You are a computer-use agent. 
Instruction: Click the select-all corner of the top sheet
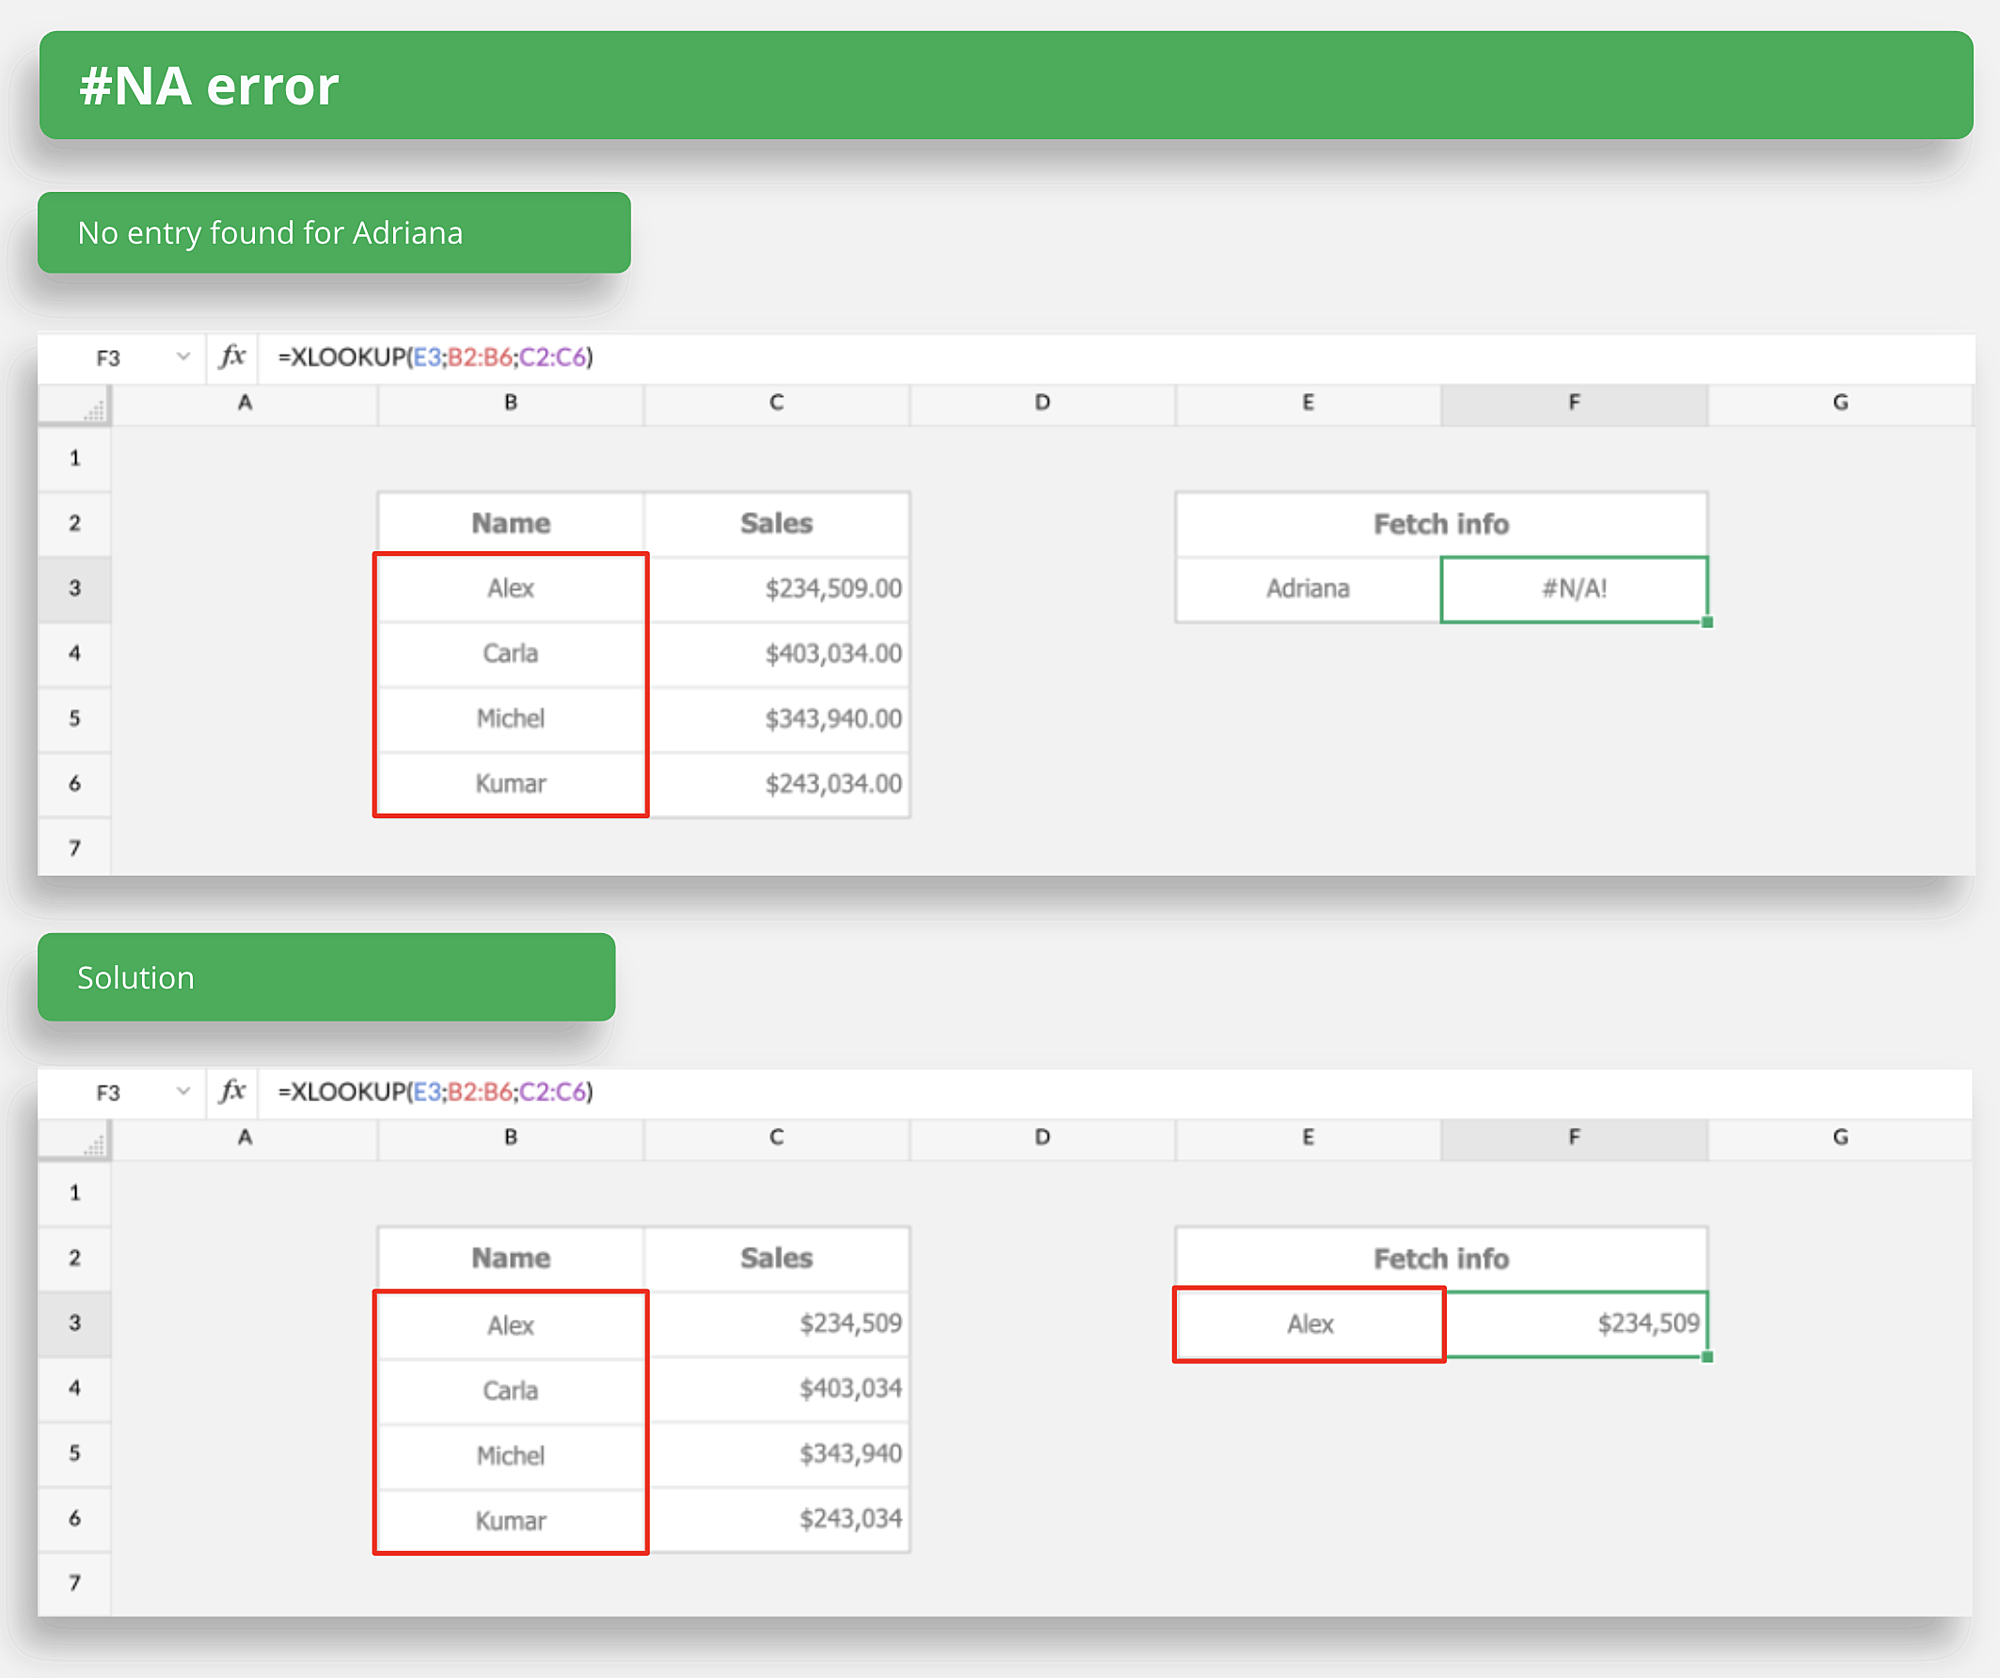tap(75, 405)
